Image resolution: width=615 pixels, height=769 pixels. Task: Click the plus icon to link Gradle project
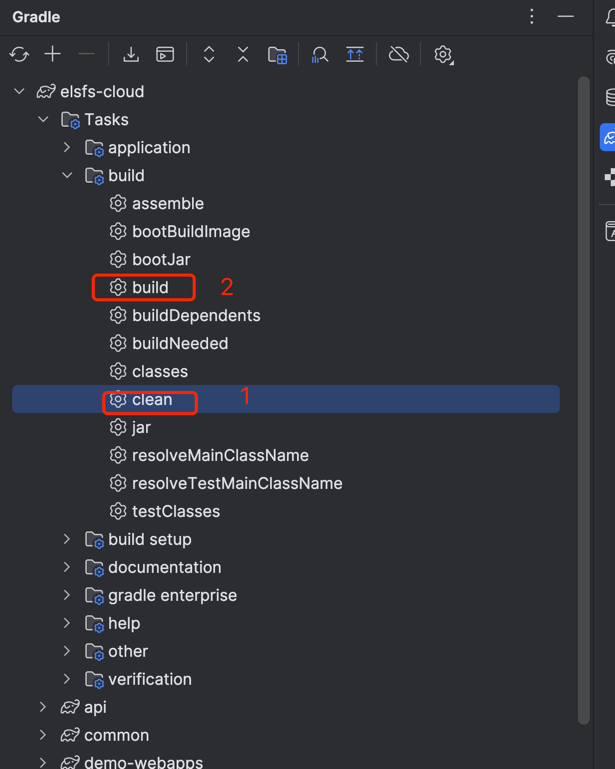pyautogui.click(x=53, y=55)
